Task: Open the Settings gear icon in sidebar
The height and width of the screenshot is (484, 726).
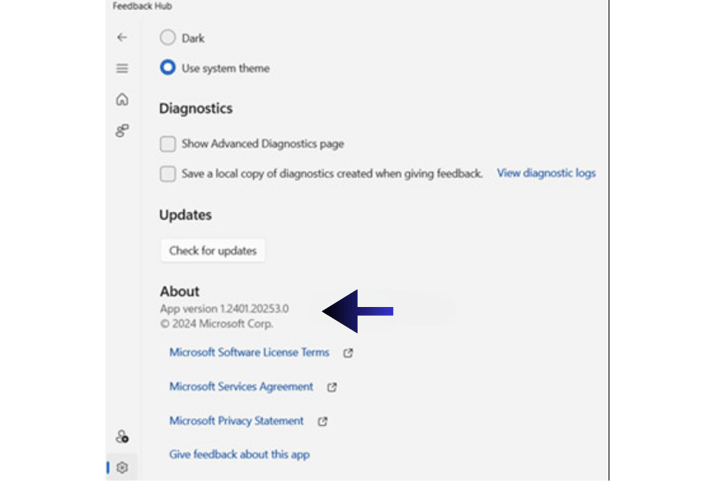Action: (x=122, y=468)
